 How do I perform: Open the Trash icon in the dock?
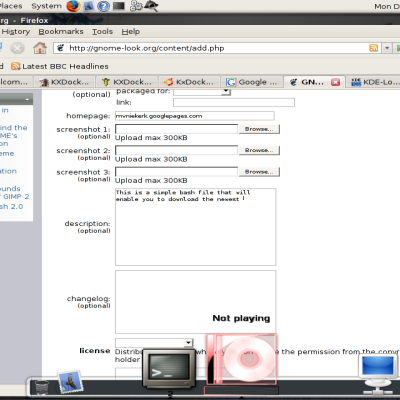coord(42,387)
